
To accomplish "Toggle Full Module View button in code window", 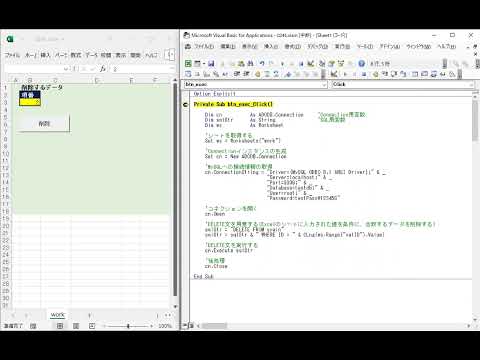I will [x=191, y=326].
